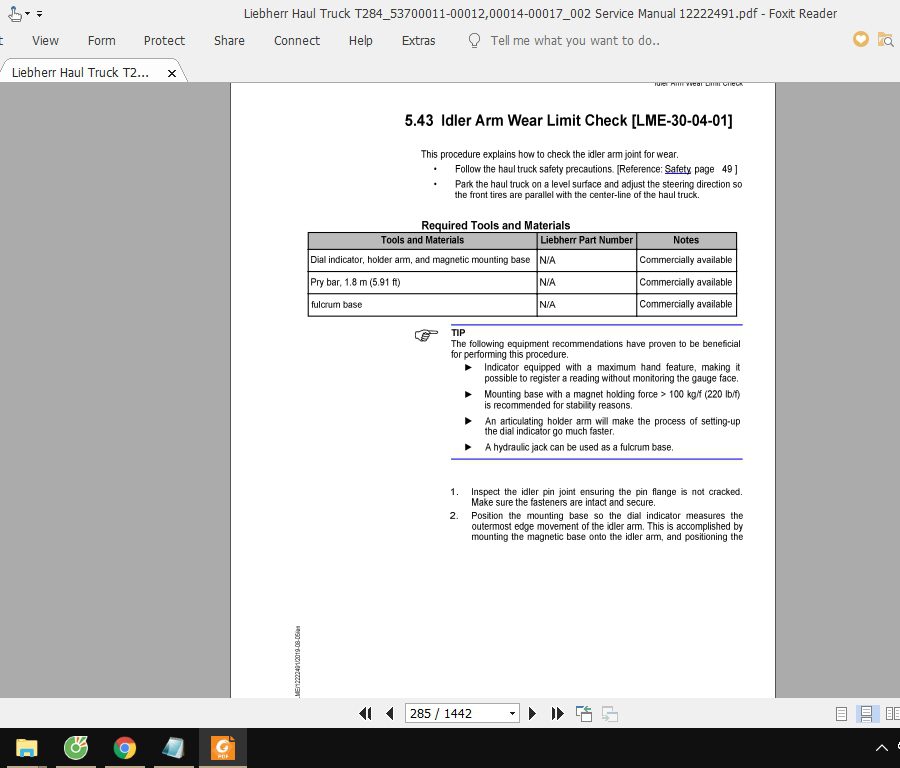The width and height of the screenshot is (900, 768).
Task: Click the lightbulb Tell me icon
Action: pos(475,41)
